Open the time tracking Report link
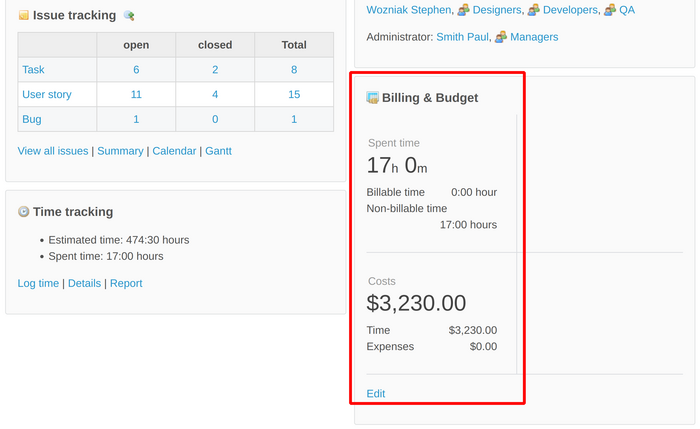Screen dimensions: 700x429 pos(126,283)
